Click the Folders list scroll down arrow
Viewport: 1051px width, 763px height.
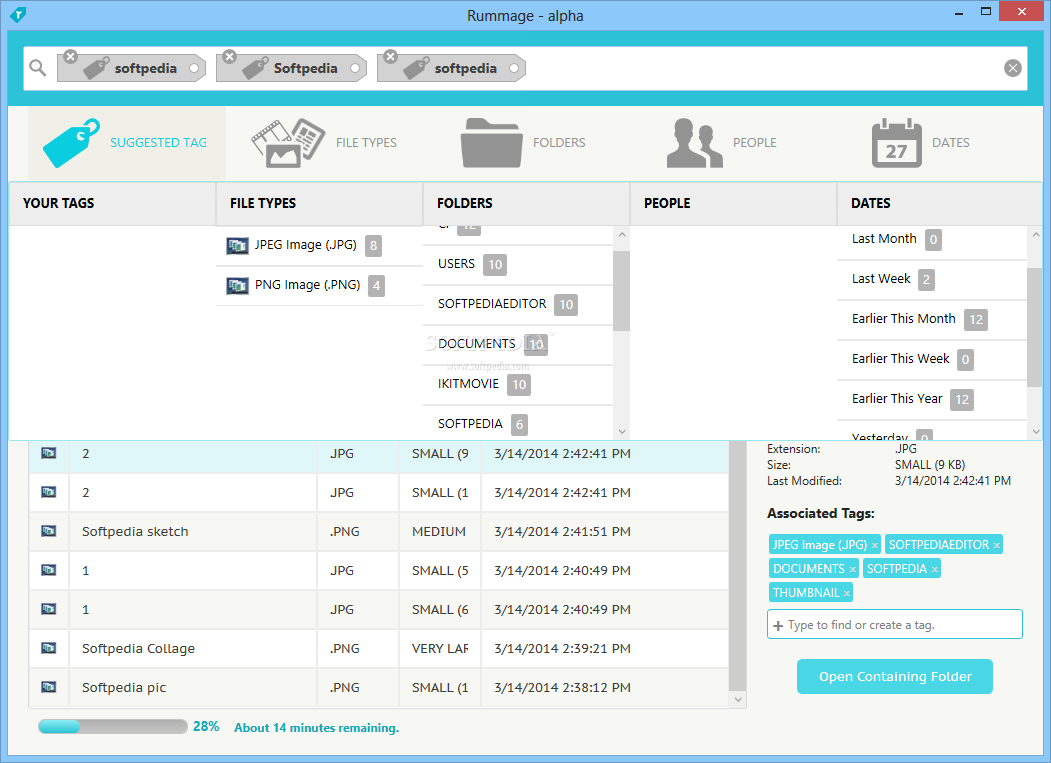point(622,432)
